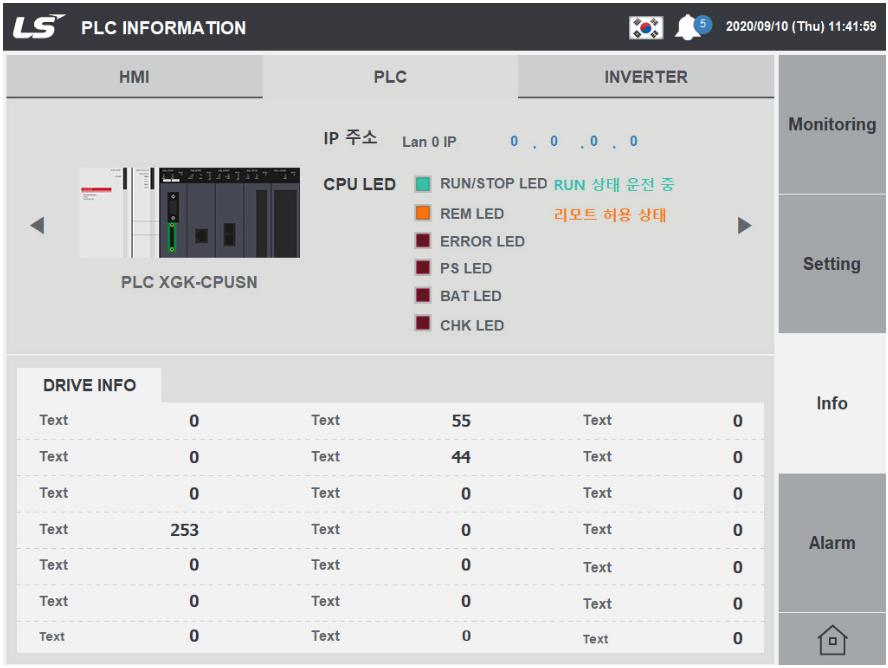888x668 pixels.
Task: Click the 'RUN/STOP LED' label
Action: [493, 183]
